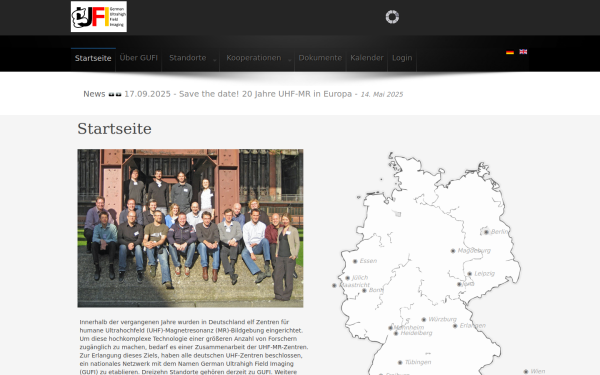Screen dimensions: 600x375
Task: Click the news ticker arrows icon
Action: coord(115,95)
